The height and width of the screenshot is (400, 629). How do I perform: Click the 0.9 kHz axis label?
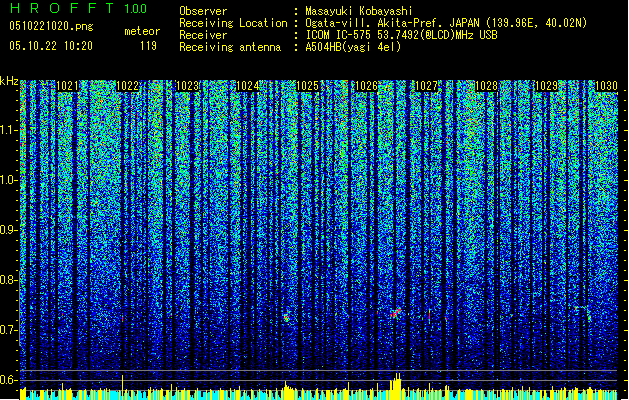pos(9,230)
